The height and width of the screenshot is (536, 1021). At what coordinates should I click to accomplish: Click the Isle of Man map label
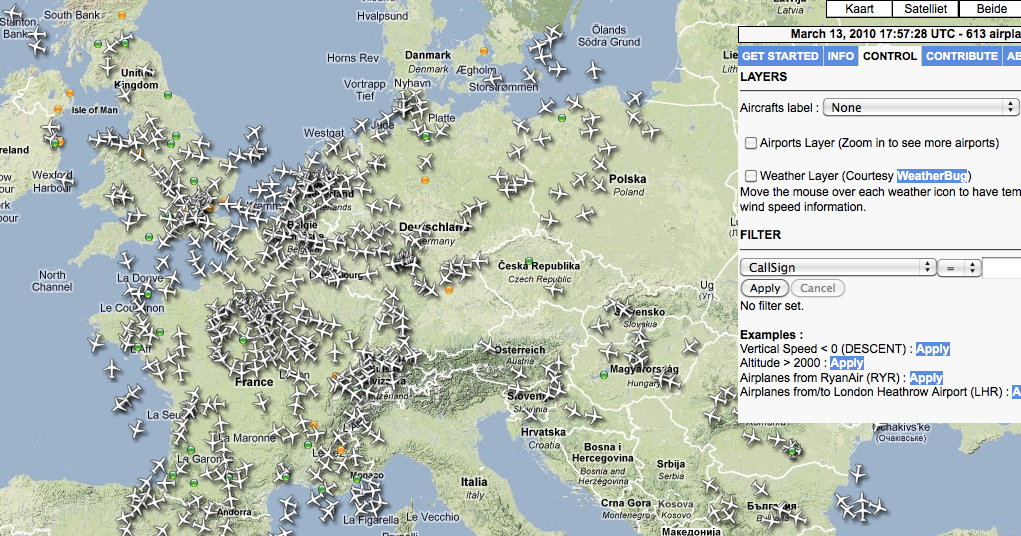click(x=94, y=110)
